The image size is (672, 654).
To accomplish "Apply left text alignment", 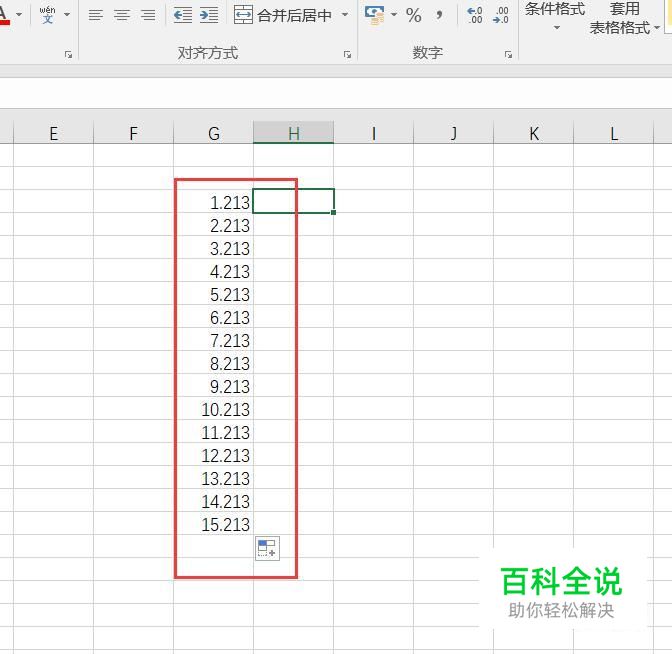I will [96, 15].
